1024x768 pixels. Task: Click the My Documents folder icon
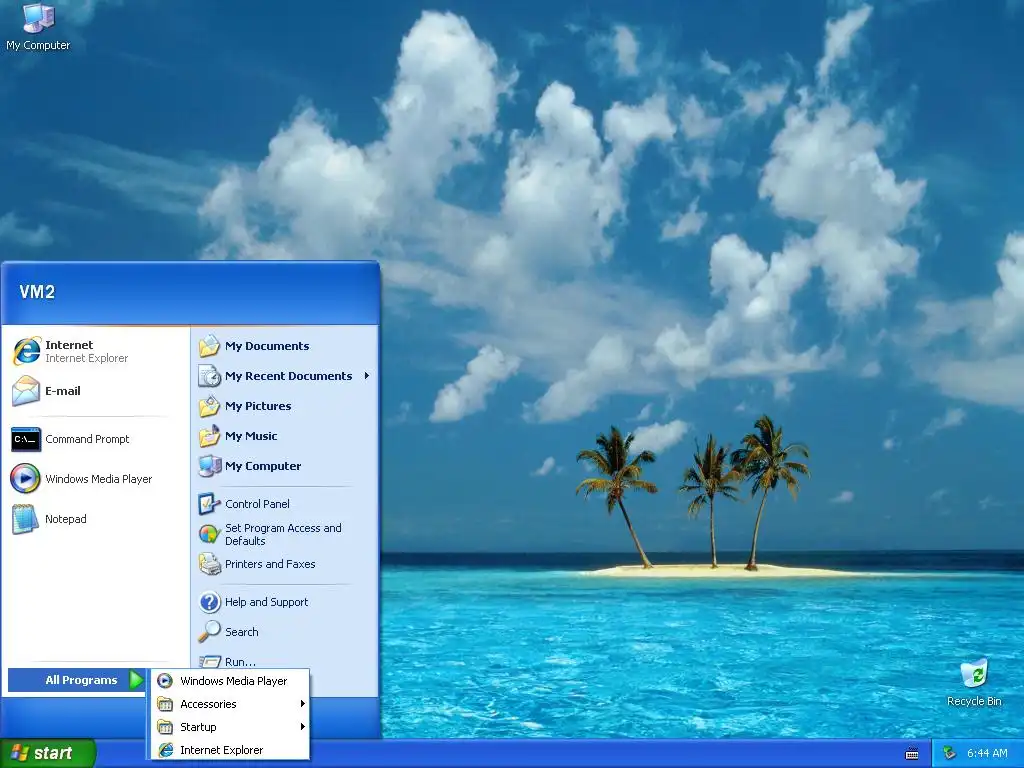(x=210, y=346)
